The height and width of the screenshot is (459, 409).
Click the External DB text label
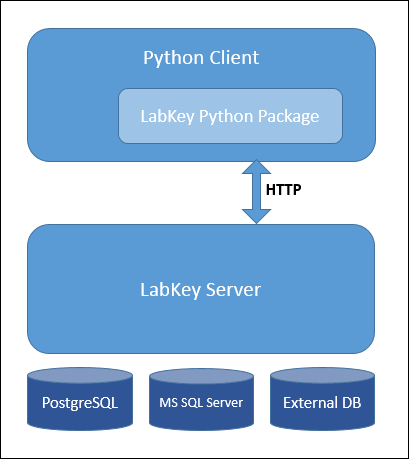click(x=322, y=403)
